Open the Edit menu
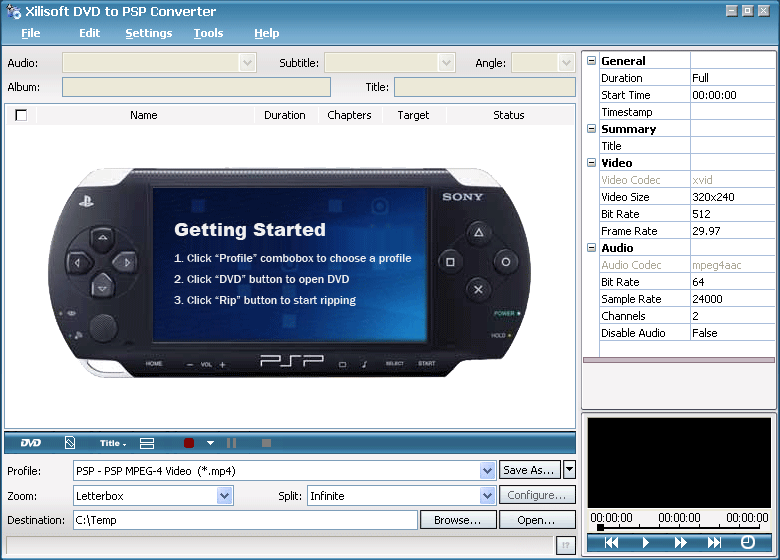 [90, 33]
